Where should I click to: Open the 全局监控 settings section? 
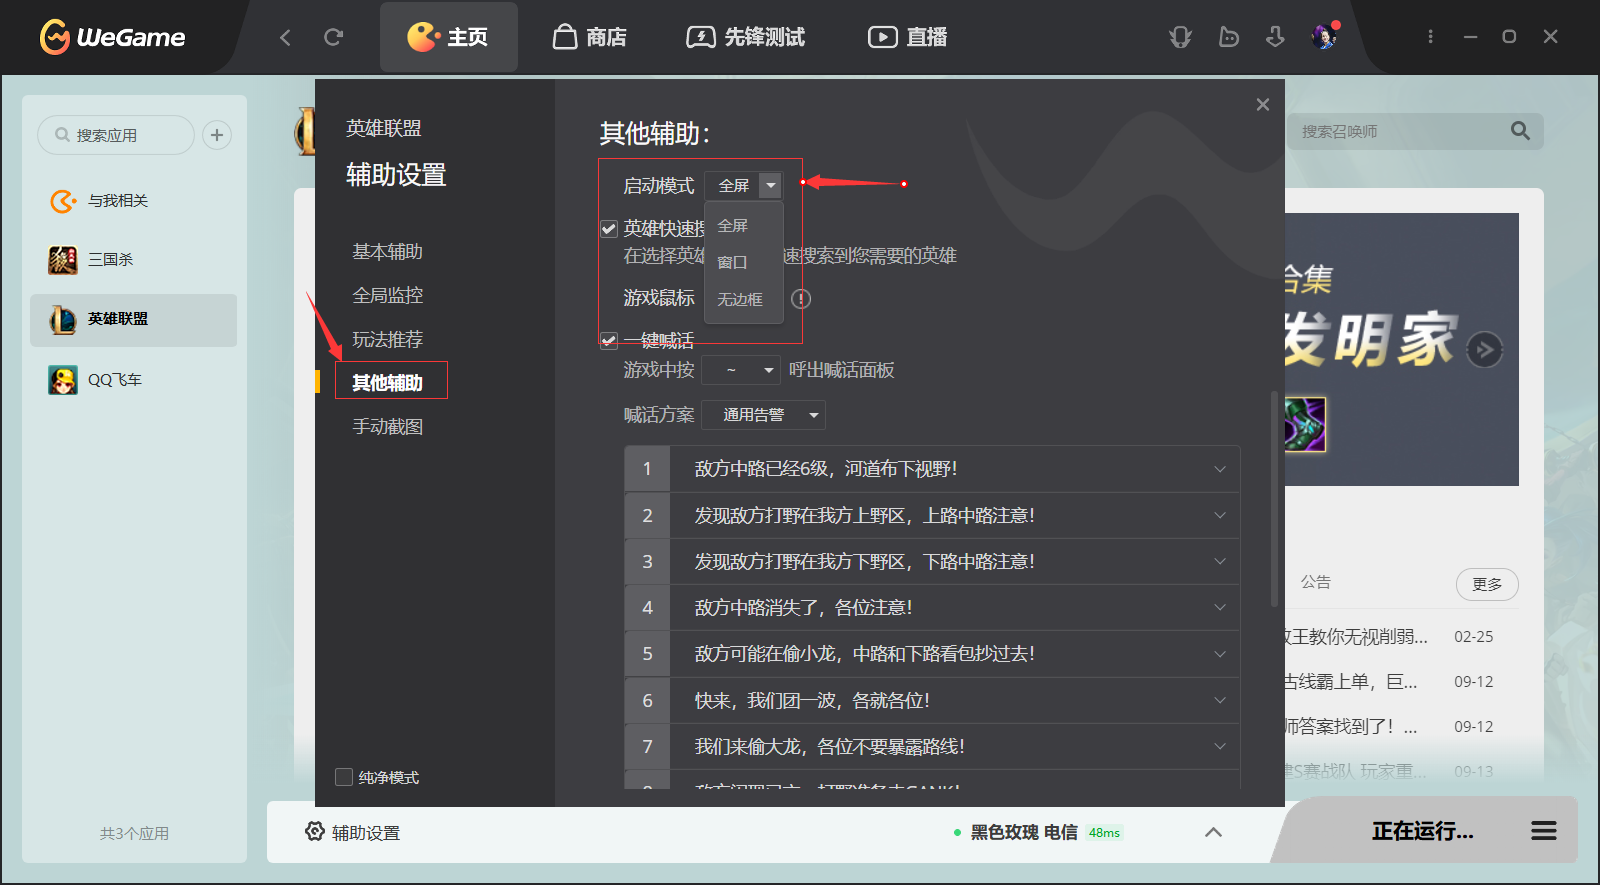[387, 296]
